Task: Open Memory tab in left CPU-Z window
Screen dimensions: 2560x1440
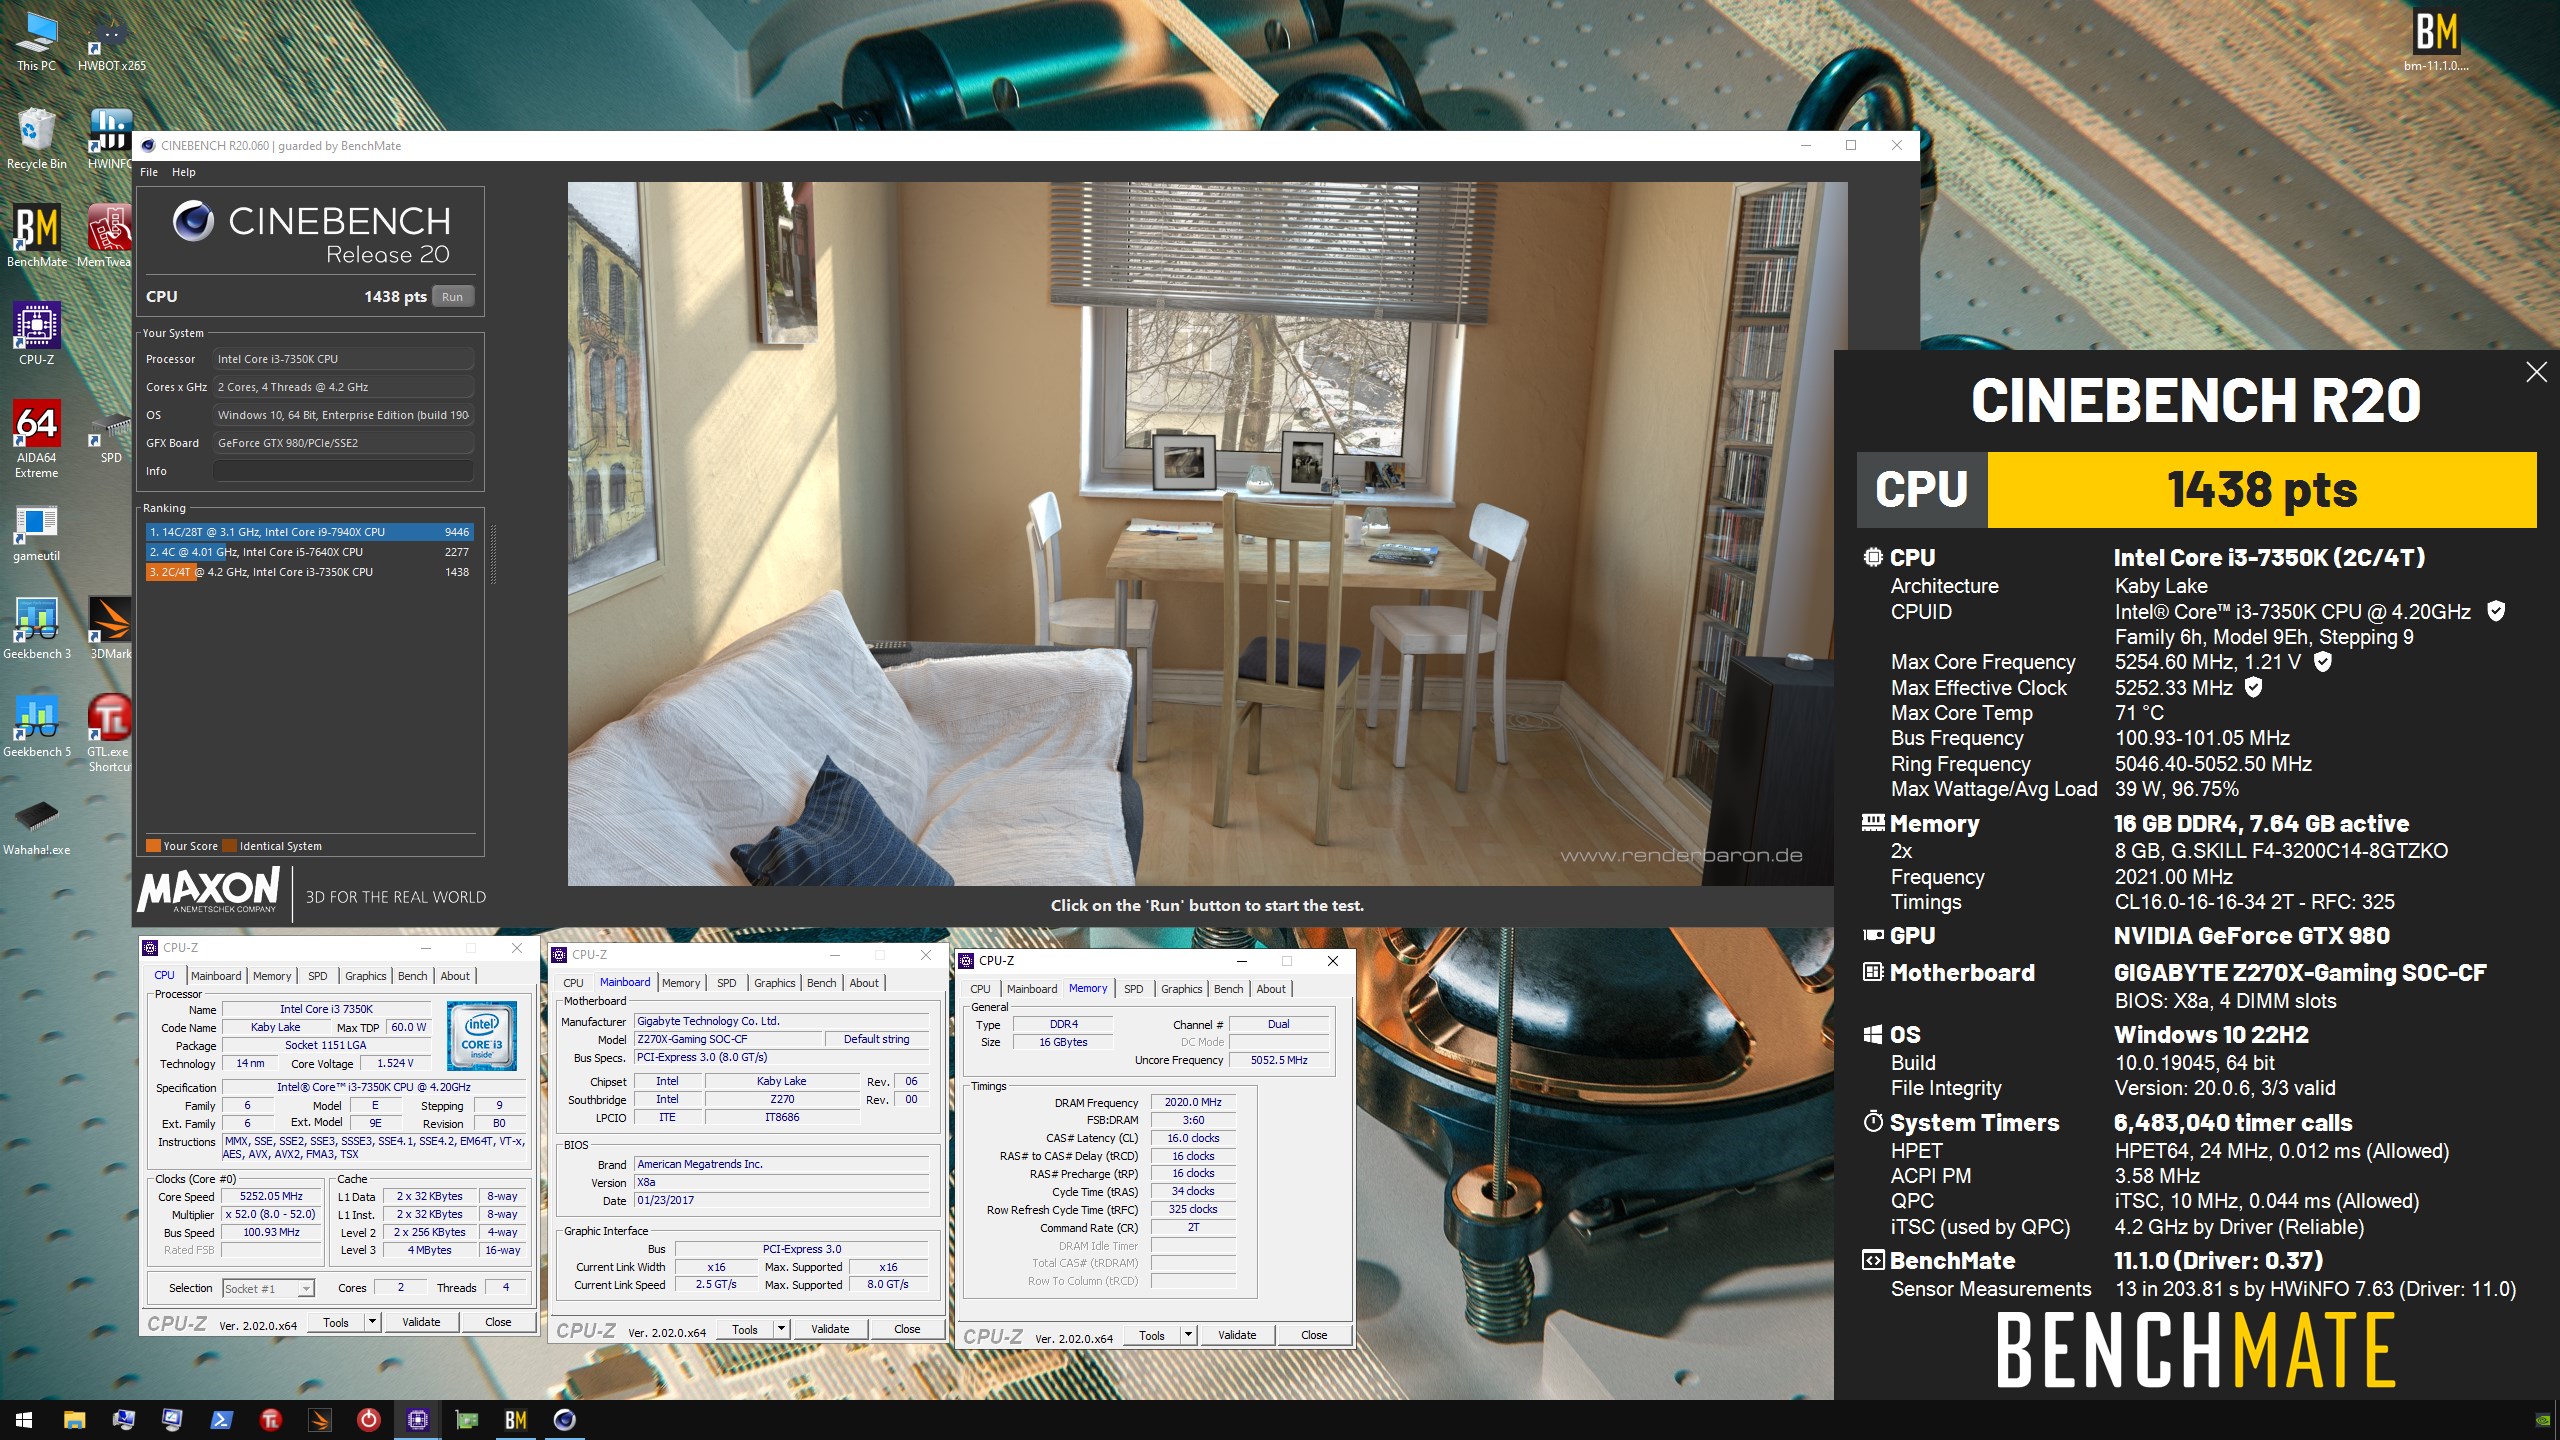Action: pyautogui.click(x=272, y=976)
